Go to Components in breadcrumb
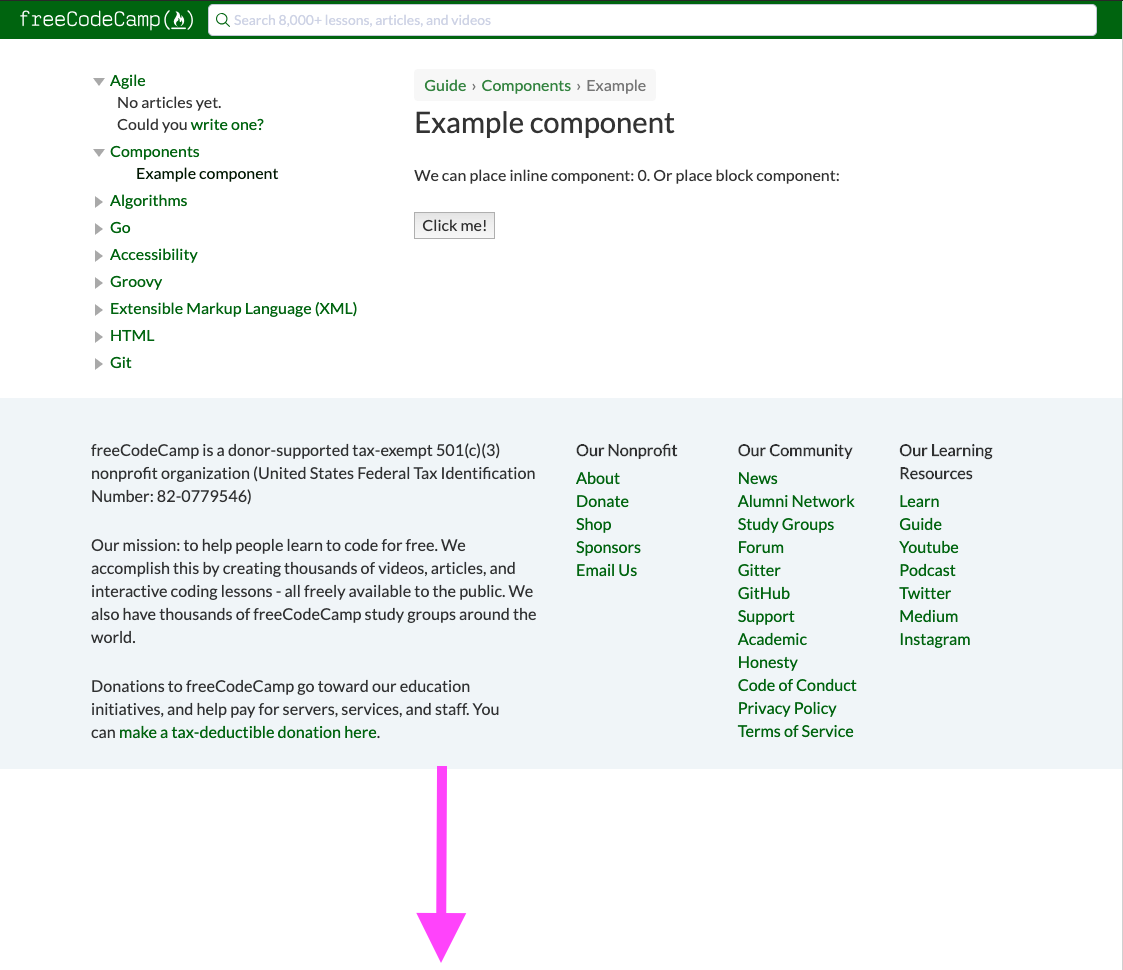Screen dimensions: 1123x970 (x=526, y=85)
